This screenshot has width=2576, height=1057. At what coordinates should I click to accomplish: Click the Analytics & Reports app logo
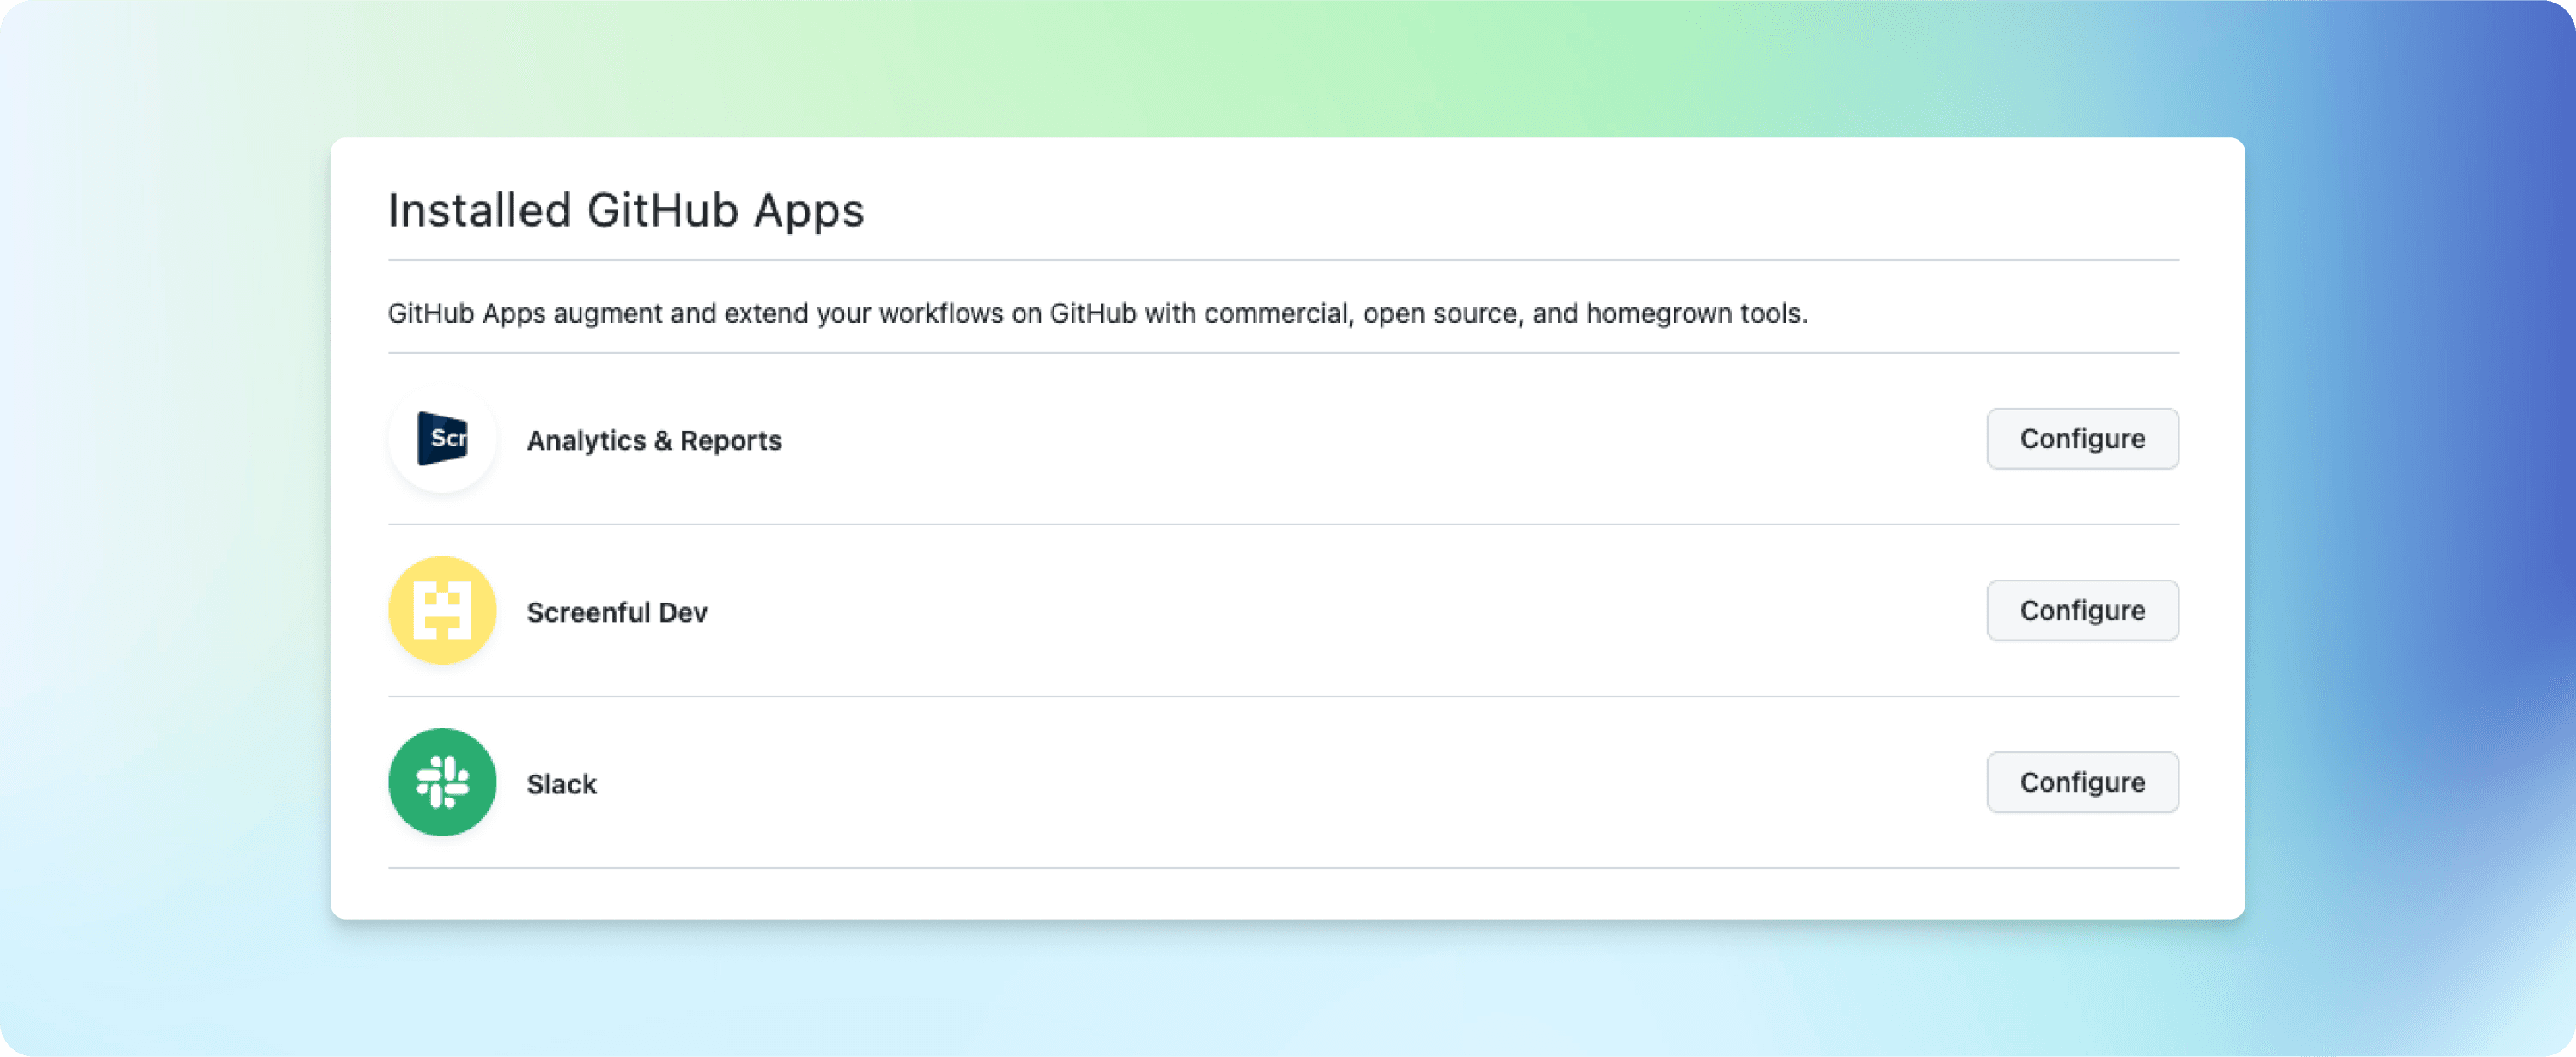pos(442,440)
